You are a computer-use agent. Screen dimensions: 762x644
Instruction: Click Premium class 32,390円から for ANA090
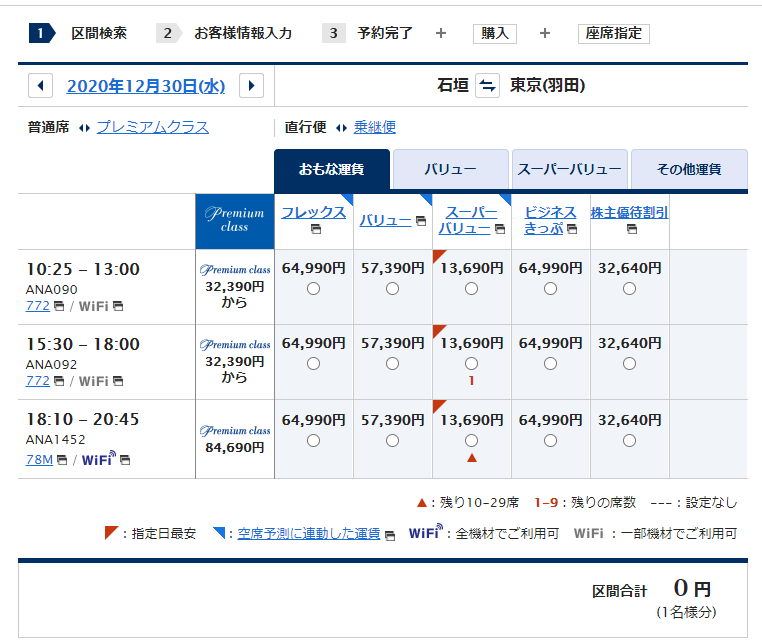pos(235,287)
